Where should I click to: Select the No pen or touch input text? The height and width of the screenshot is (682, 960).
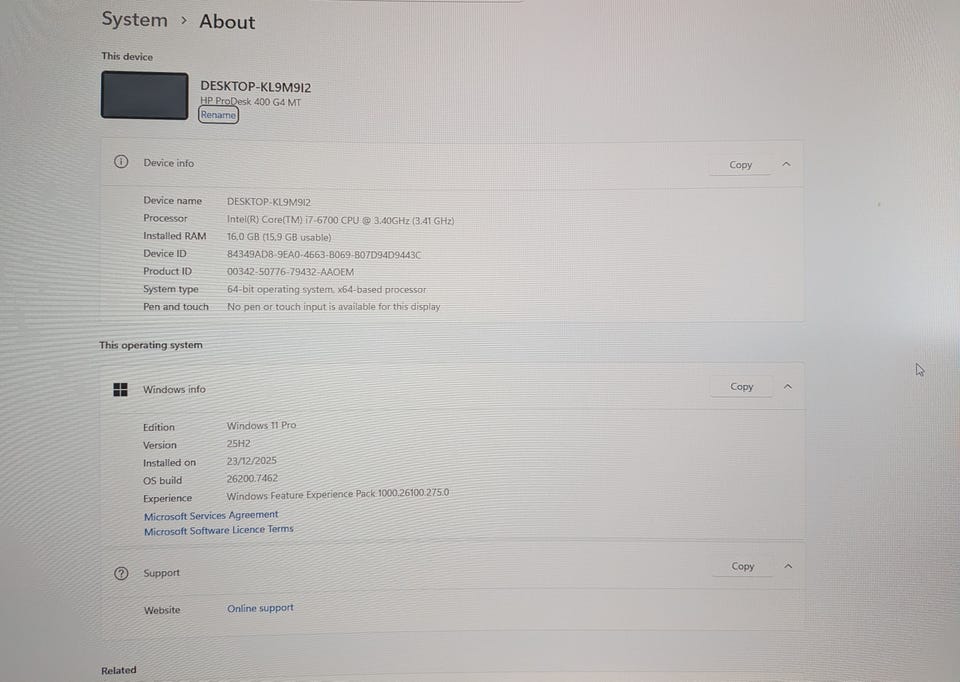334,307
